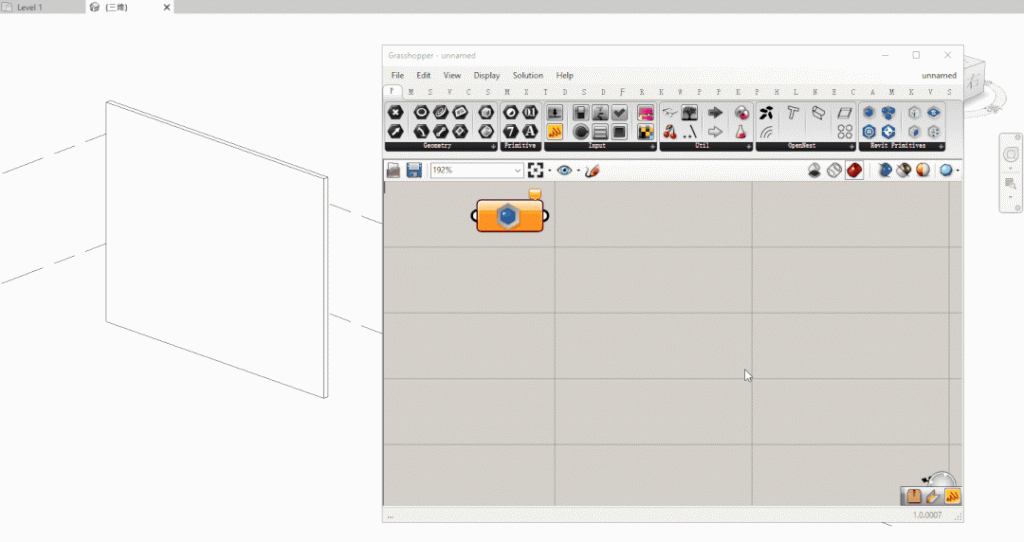Activate the Sketch feather tool
Screen dimensions: 1024x542
click(x=592, y=170)
